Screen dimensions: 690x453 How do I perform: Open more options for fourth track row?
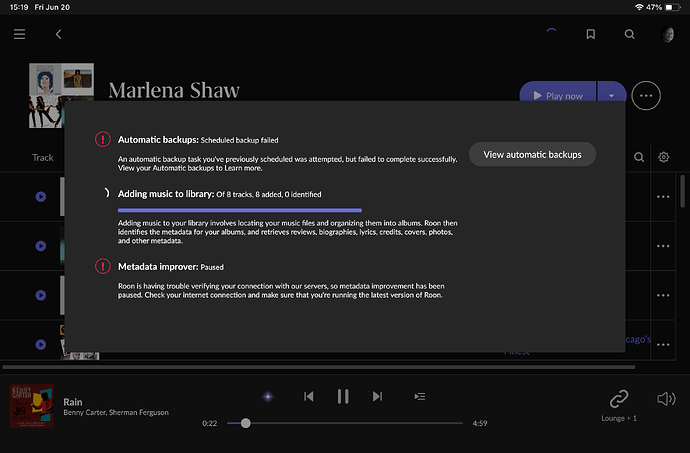663,345
